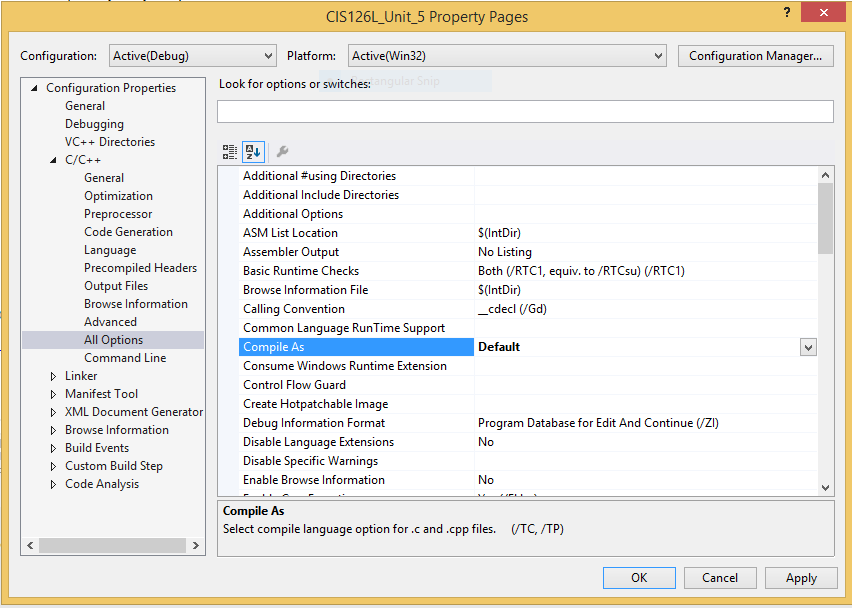
Task: Select General under C/C++
Action: pyautogui.click(x=104, y=178)
